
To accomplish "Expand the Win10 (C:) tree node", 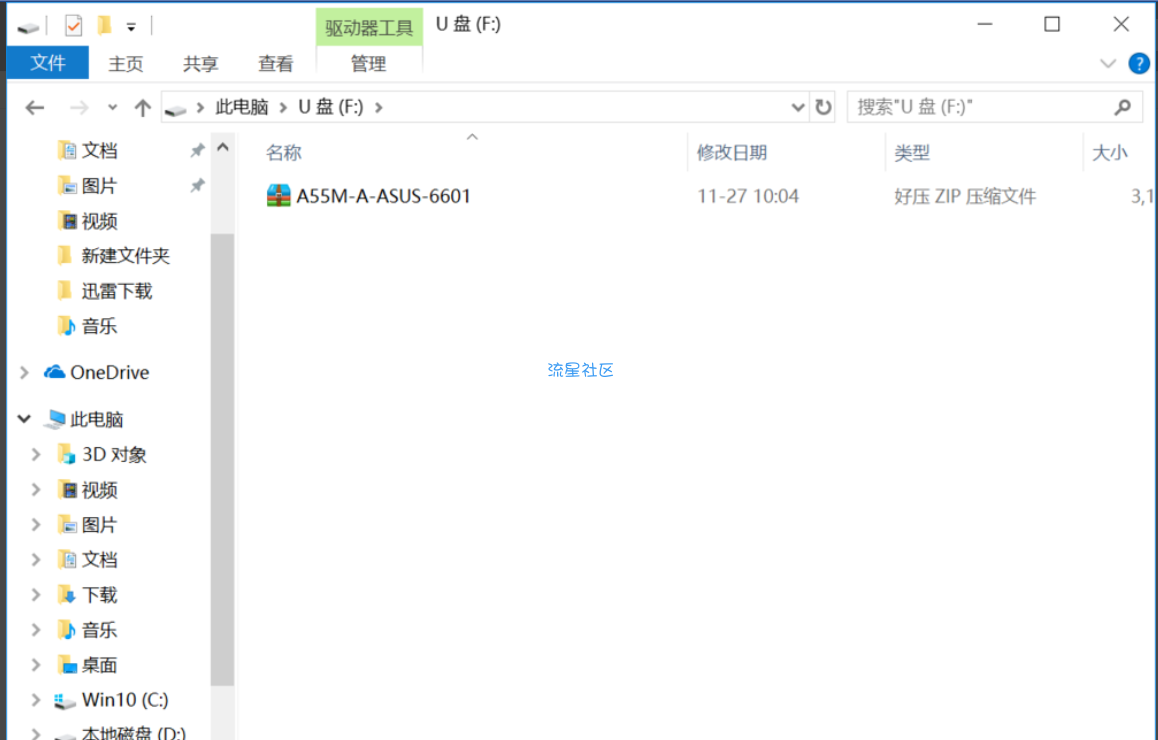I will pyautogui.click(x=35, y=699).
